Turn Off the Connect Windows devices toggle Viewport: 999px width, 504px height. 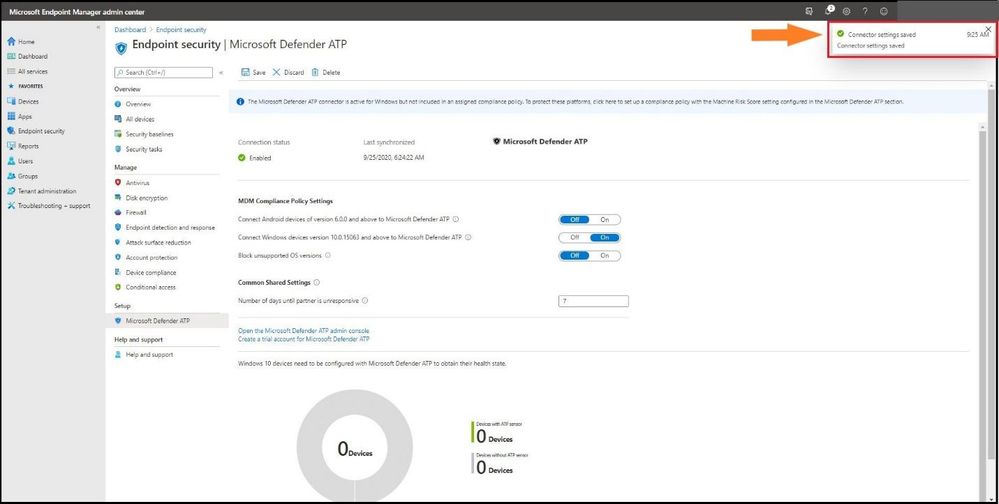pyautogui.click(x=575, y=237)
